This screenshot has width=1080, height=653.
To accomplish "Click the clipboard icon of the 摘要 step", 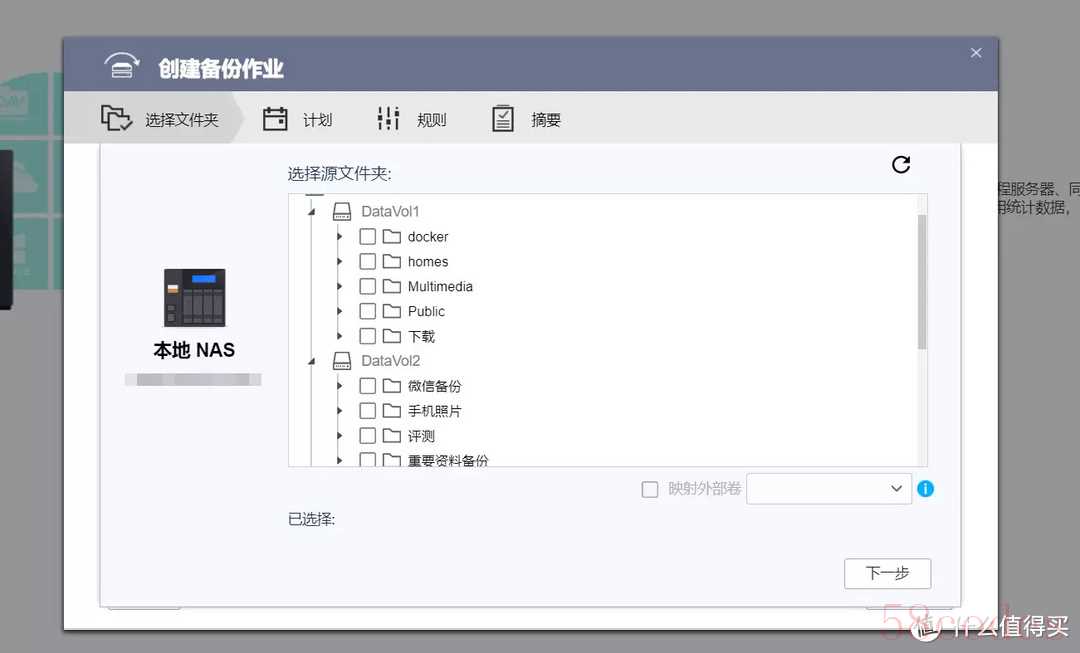I will (x=503, y=118).
